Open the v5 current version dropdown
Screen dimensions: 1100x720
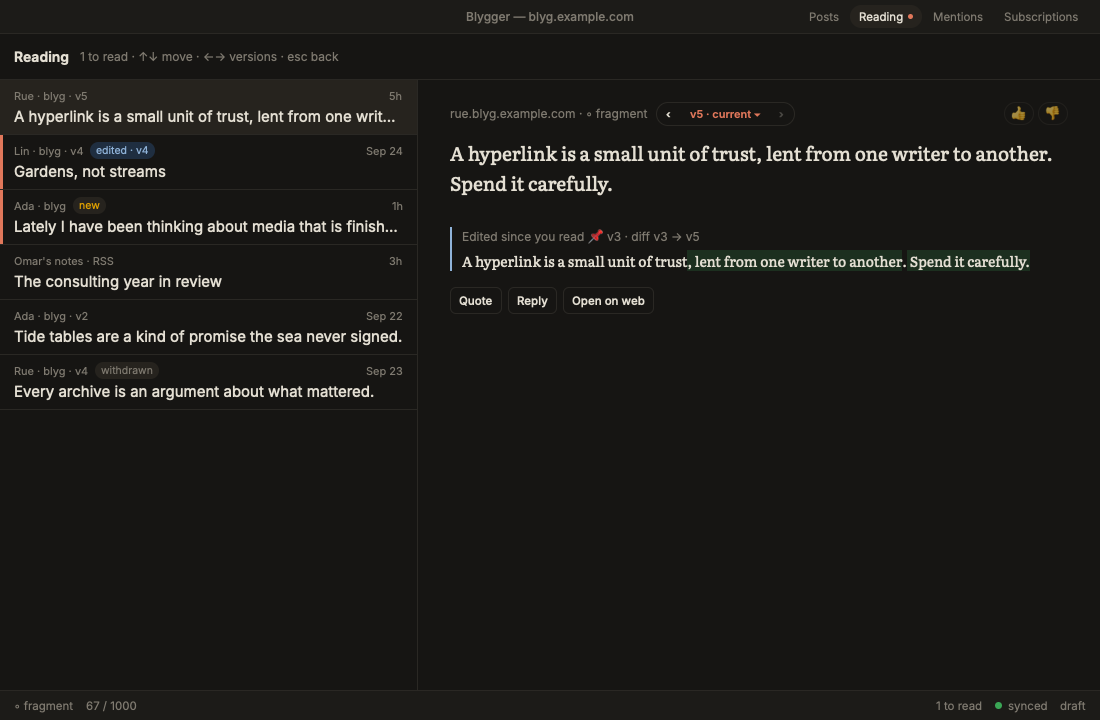725,114
